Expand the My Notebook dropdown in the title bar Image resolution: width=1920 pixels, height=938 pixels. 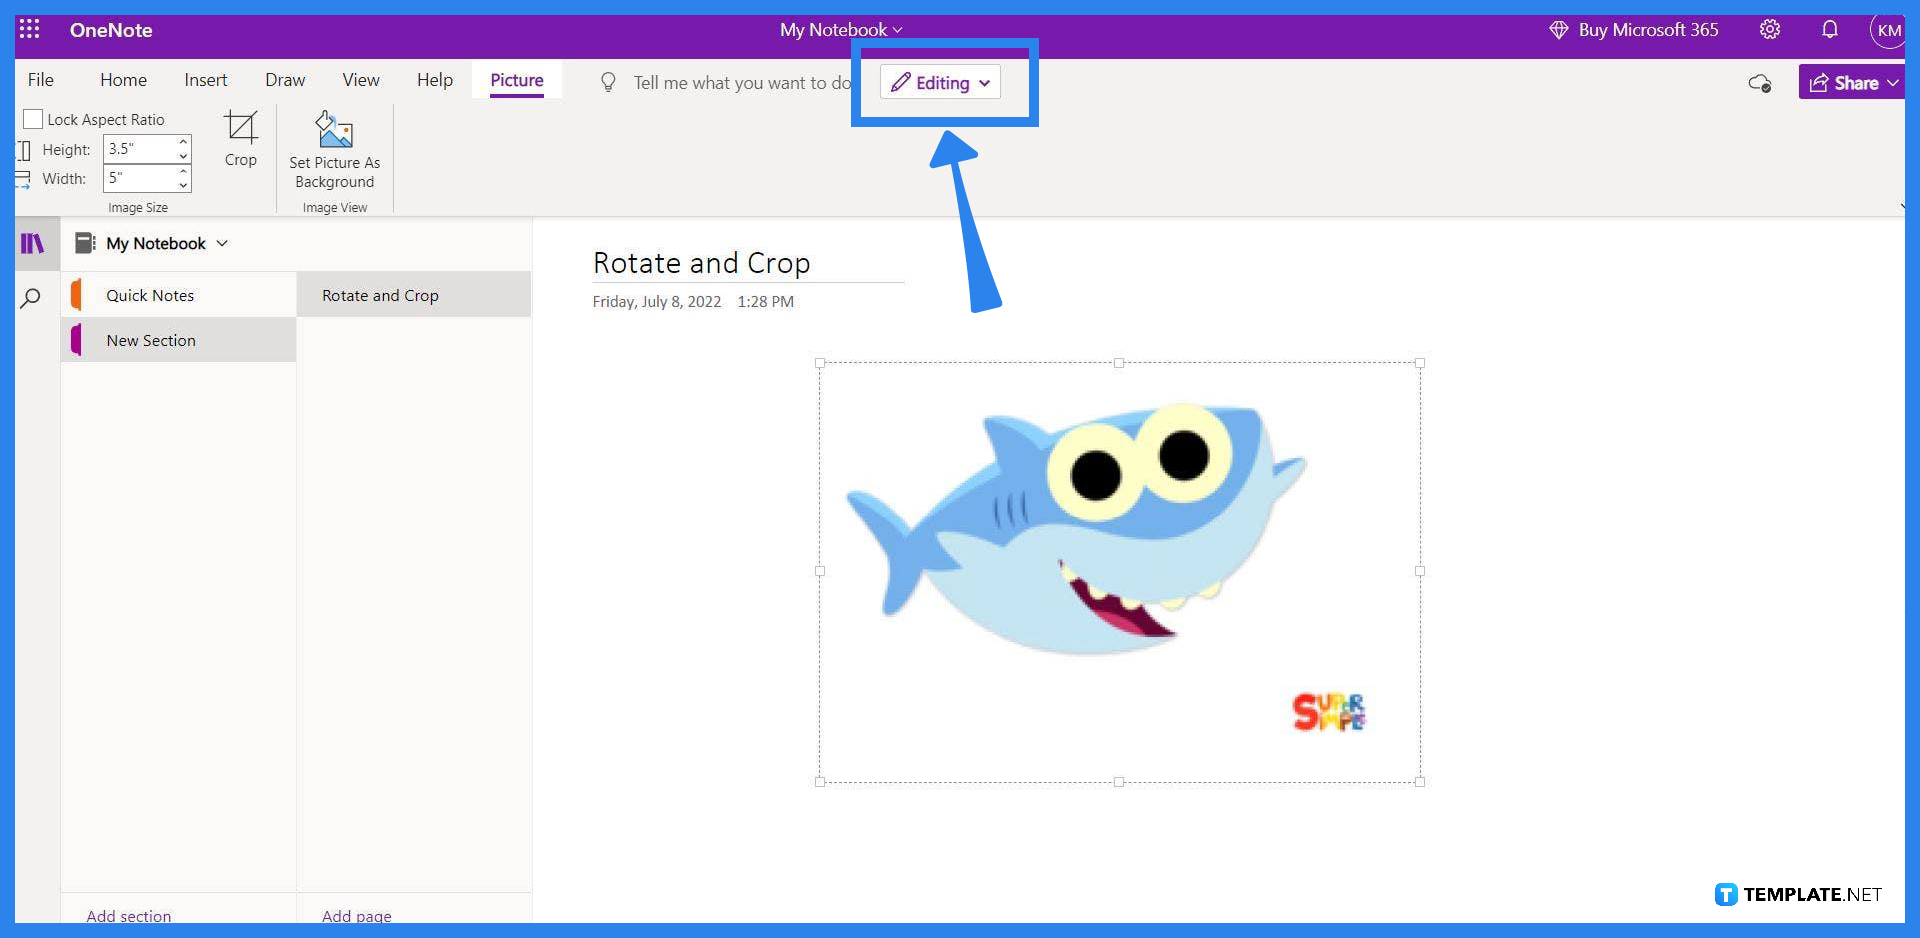tap(897, 29)
